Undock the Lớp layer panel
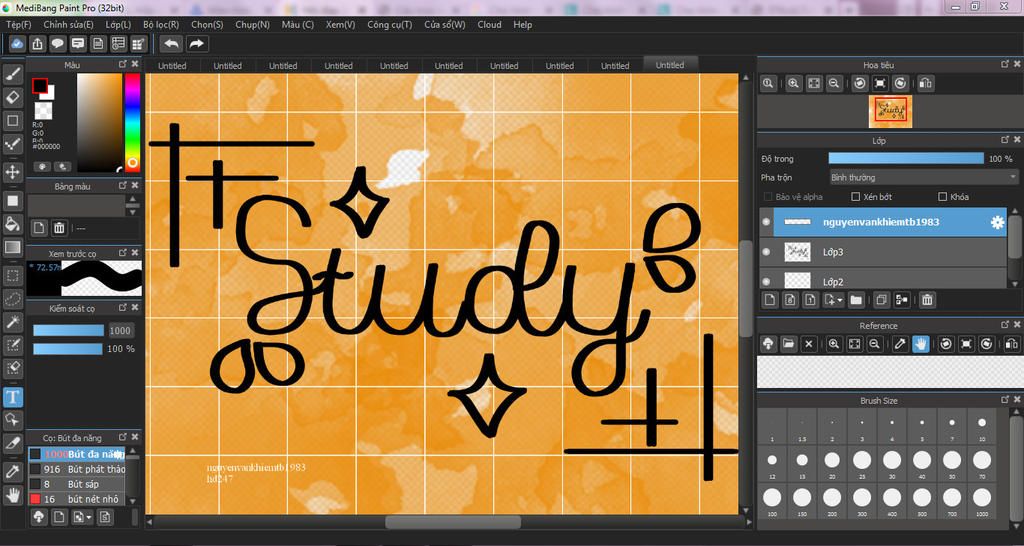 coord(1005,140)
